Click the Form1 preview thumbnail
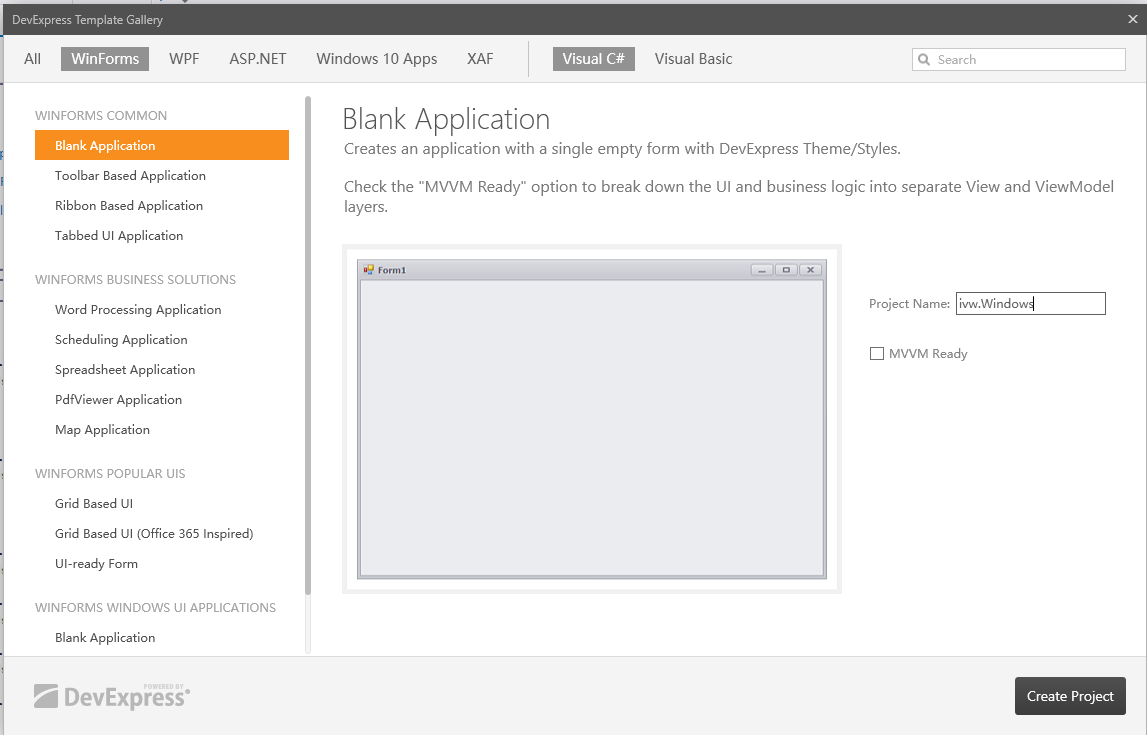Image resolution: width=1147 pixels, height=735 pixels. [592, 419]
